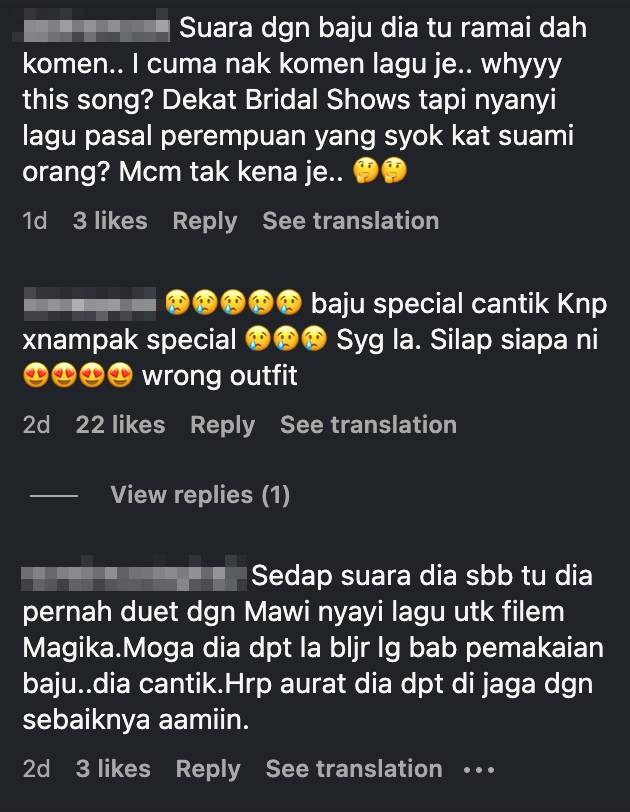View the 22 likes list
The height and width of the screenshot is (812, 630).
tap(120, 425)
